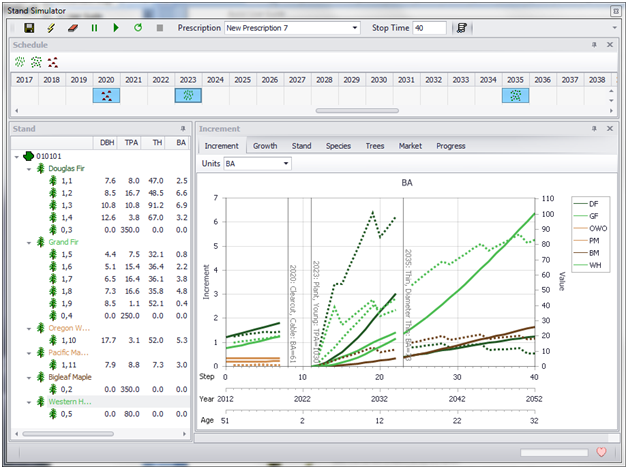Select the 2020 clearcut event in schedule

pyautogui.click(x=106, y=96)
